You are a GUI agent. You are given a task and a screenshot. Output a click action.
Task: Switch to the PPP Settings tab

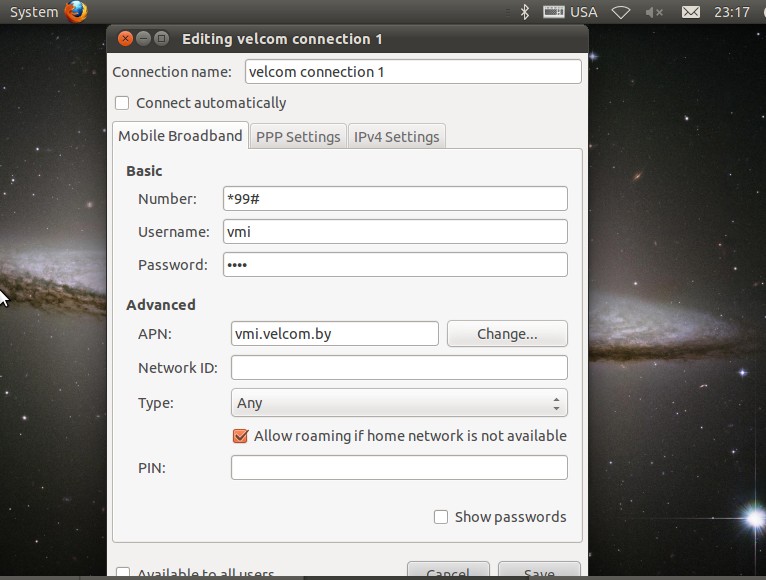coord(298,137)
